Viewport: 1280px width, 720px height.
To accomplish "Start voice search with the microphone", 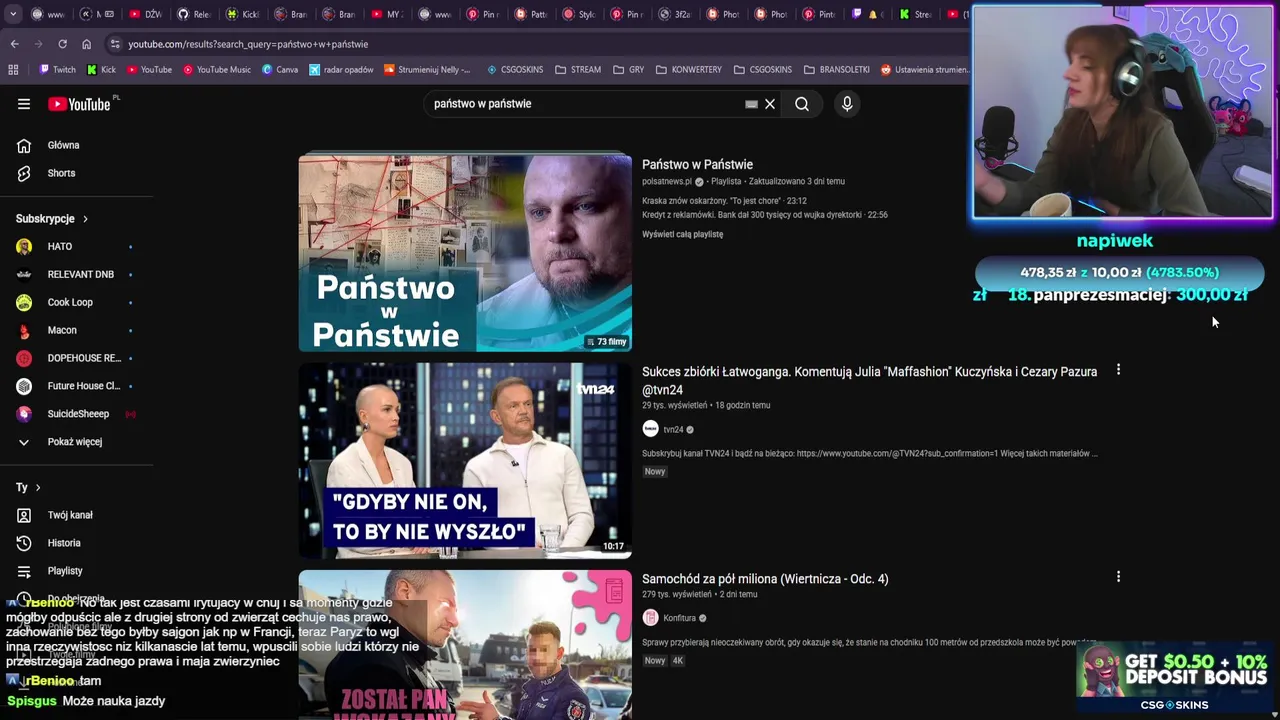I will coord(847,104).
